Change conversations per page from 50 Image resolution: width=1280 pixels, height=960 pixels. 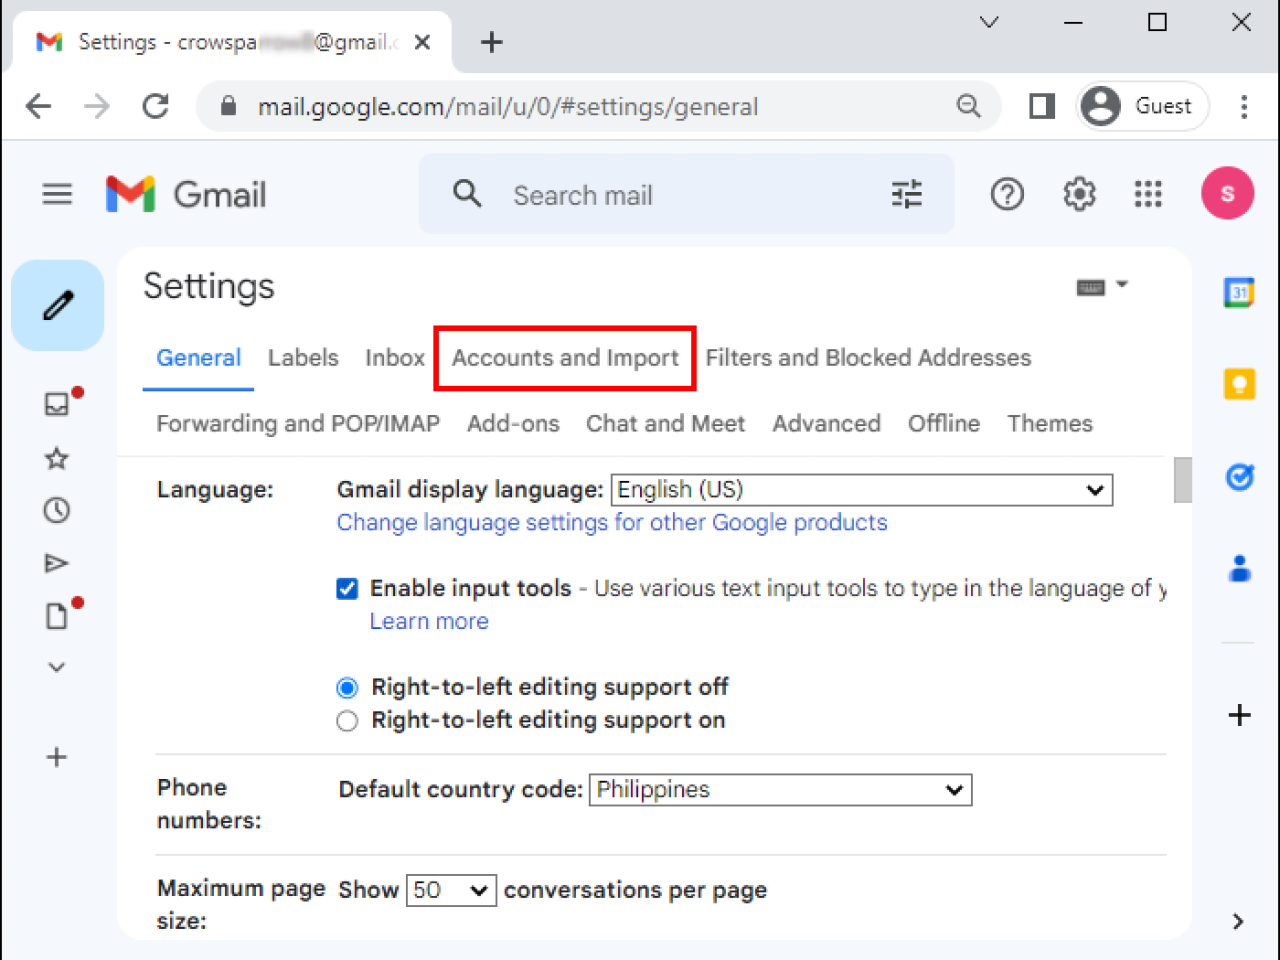coord(450,890)
